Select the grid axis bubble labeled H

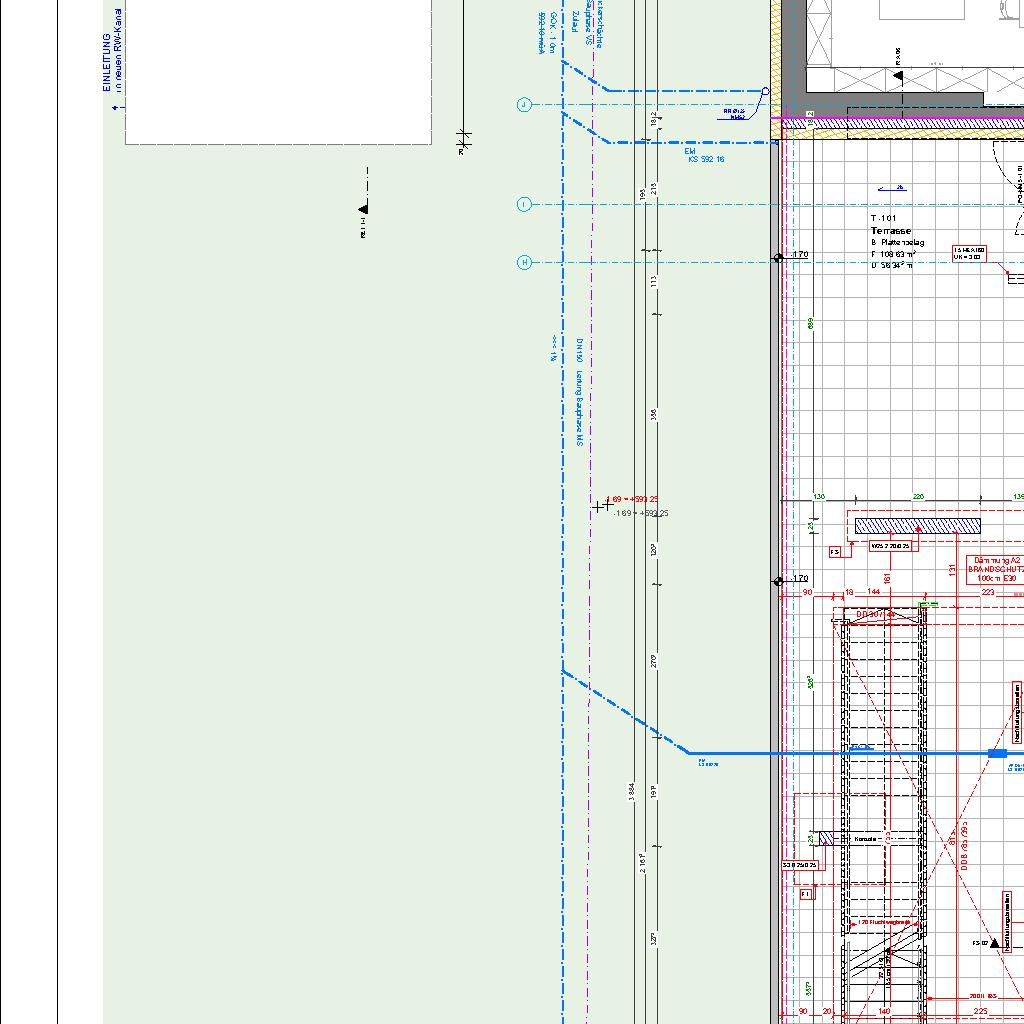[x=524, y=262]
